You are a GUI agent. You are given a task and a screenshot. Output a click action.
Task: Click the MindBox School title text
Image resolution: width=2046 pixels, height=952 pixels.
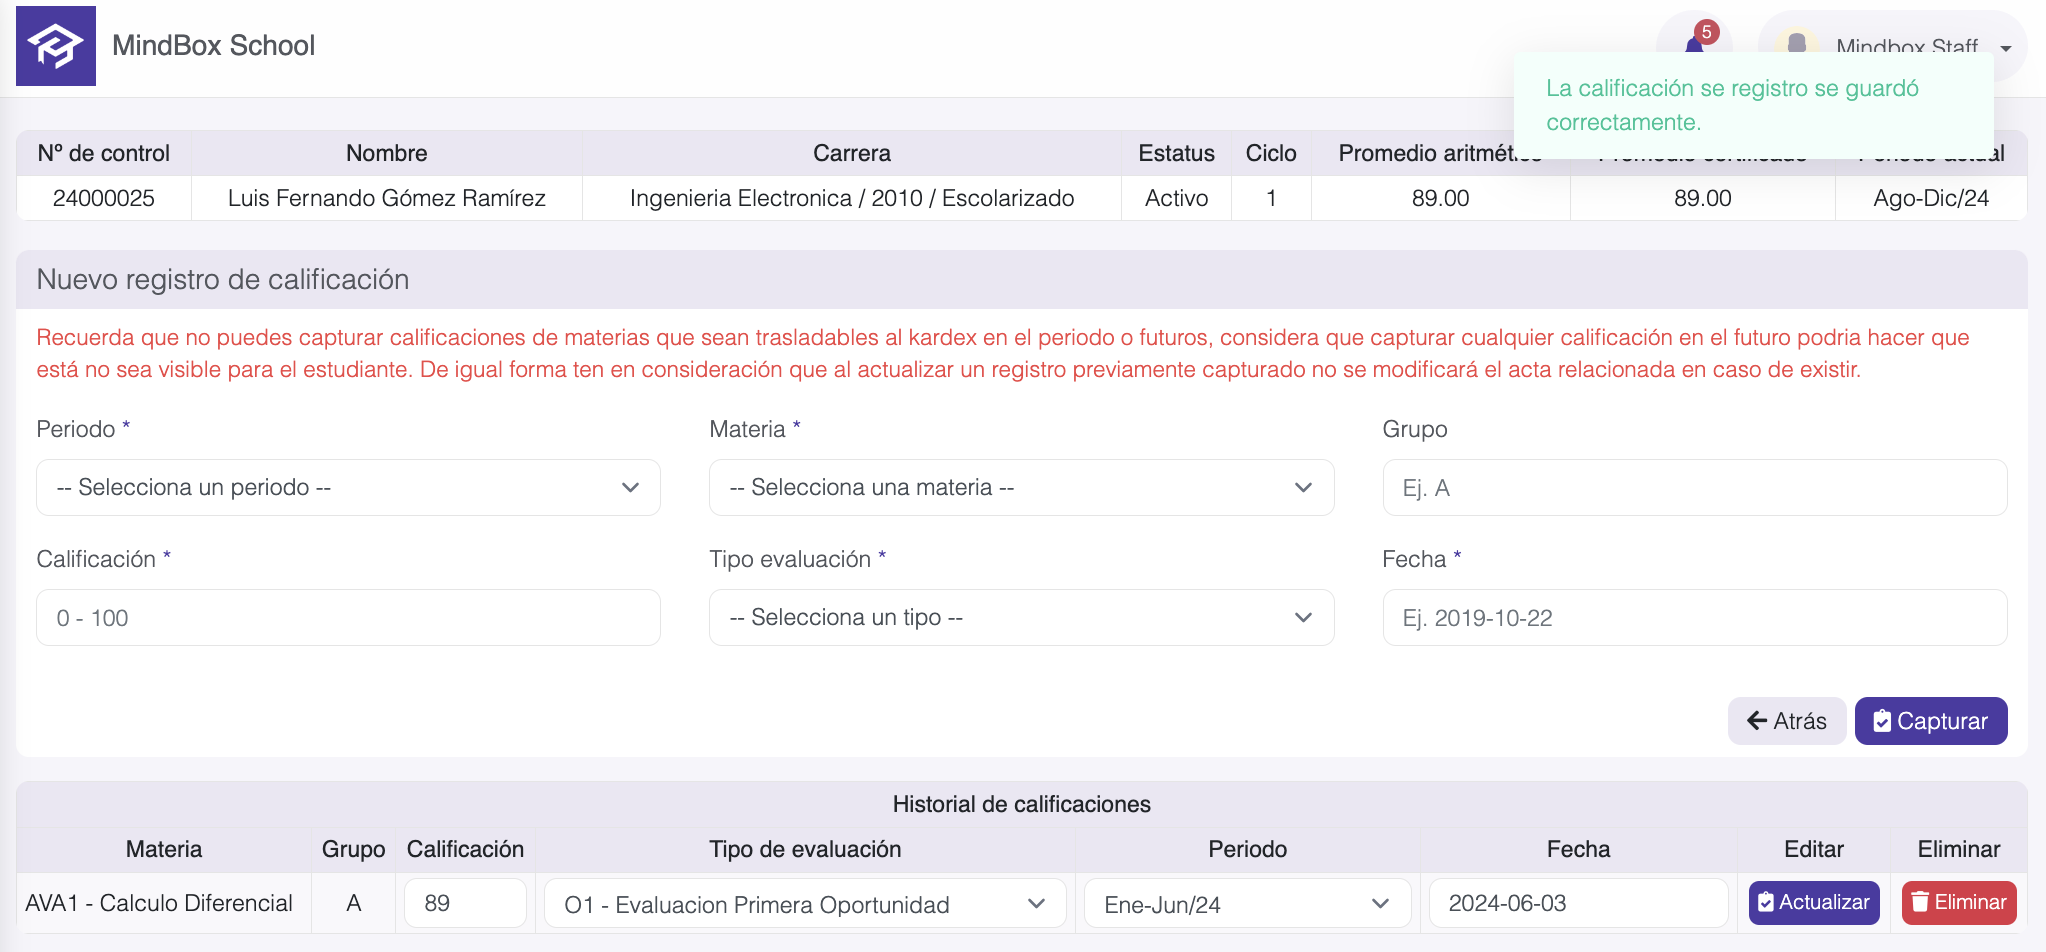[213, 46]
